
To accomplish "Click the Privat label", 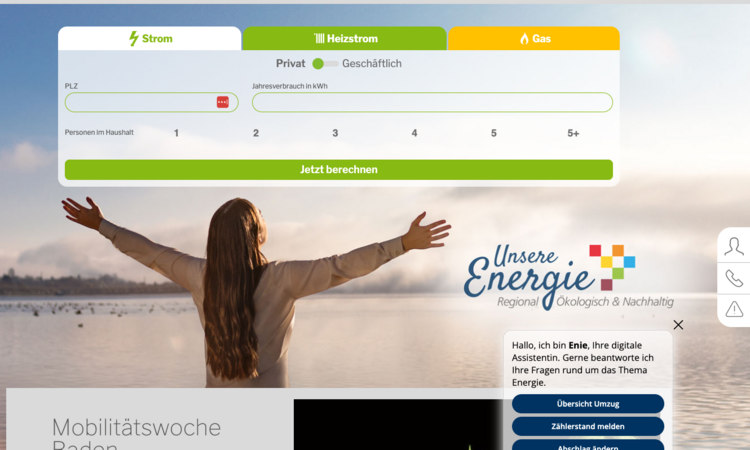I will (x=290, y=64).
